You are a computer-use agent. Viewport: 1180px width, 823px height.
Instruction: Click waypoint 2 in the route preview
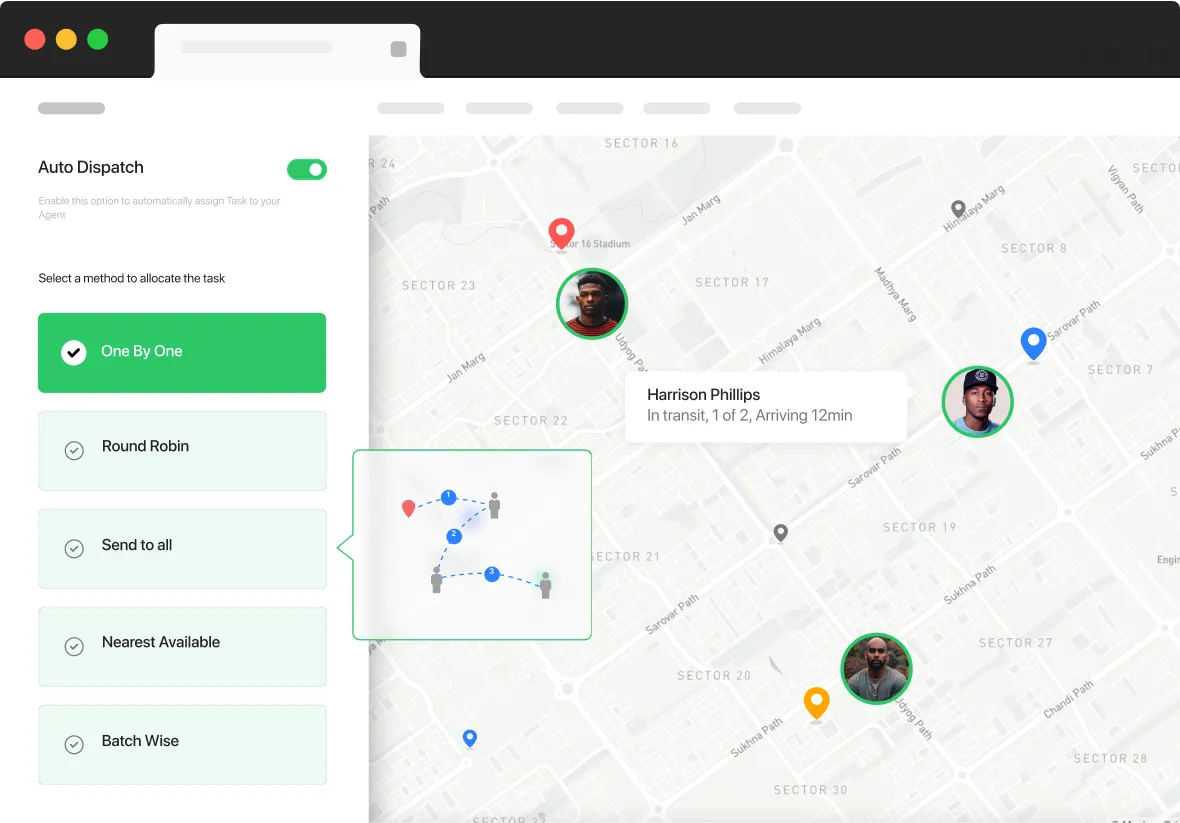tap(454, 536)
